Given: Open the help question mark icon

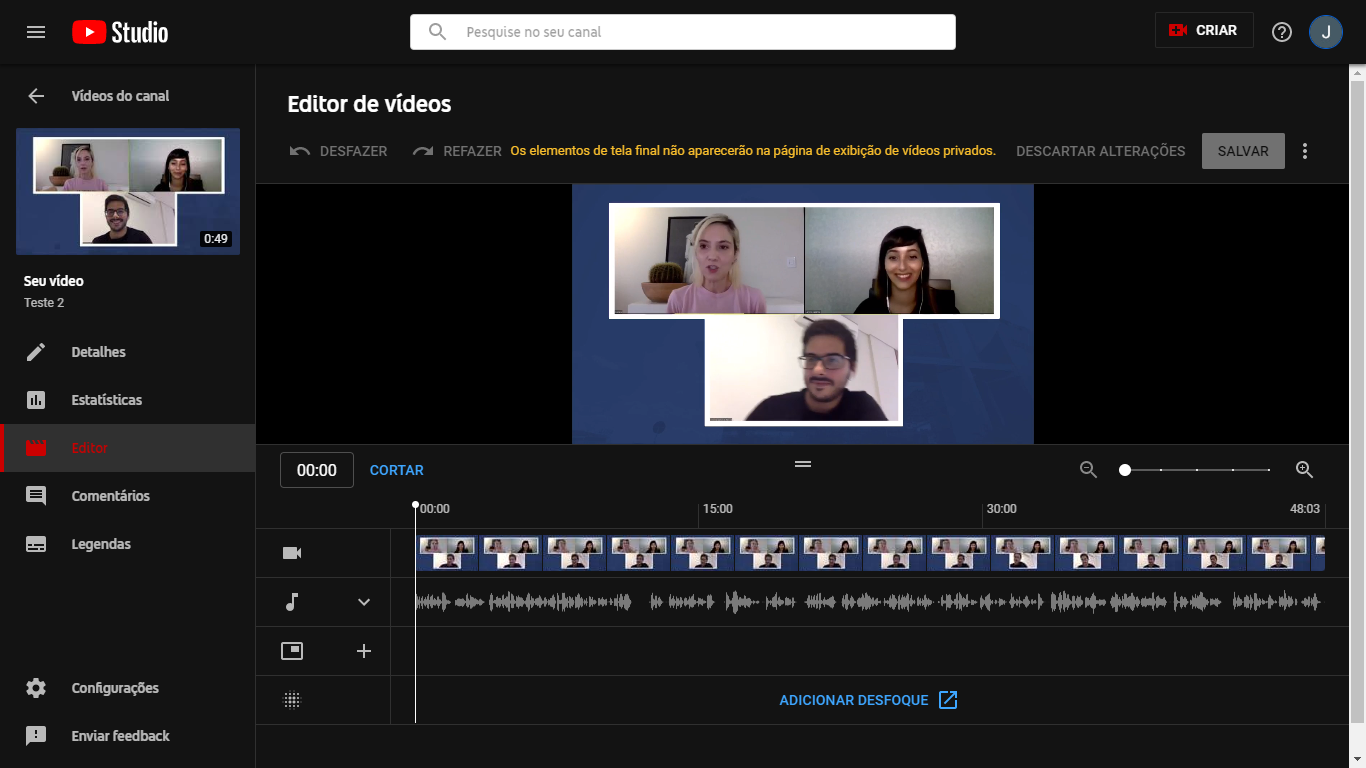Looking at the screenshot, I should tap(1281, 31).
